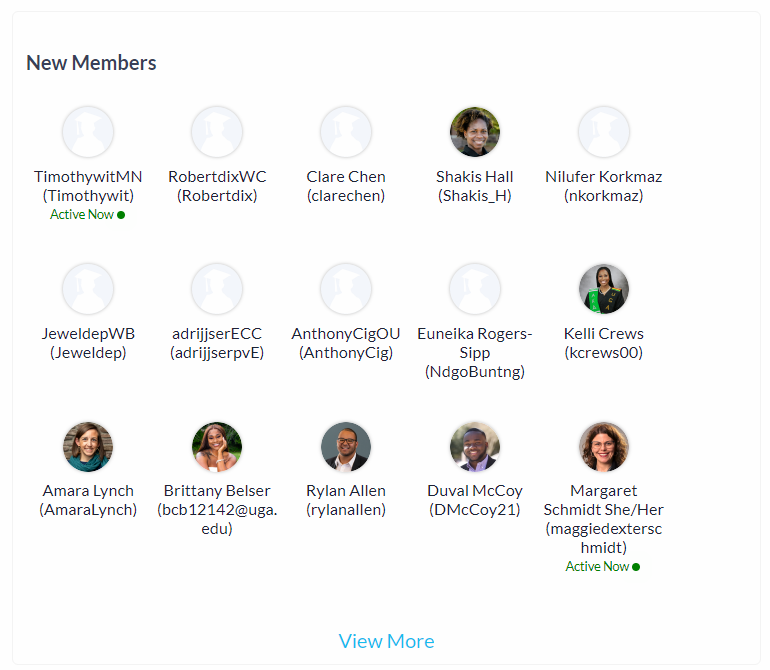Click Margaret Schmidt's profile photo

coord(604,446)
